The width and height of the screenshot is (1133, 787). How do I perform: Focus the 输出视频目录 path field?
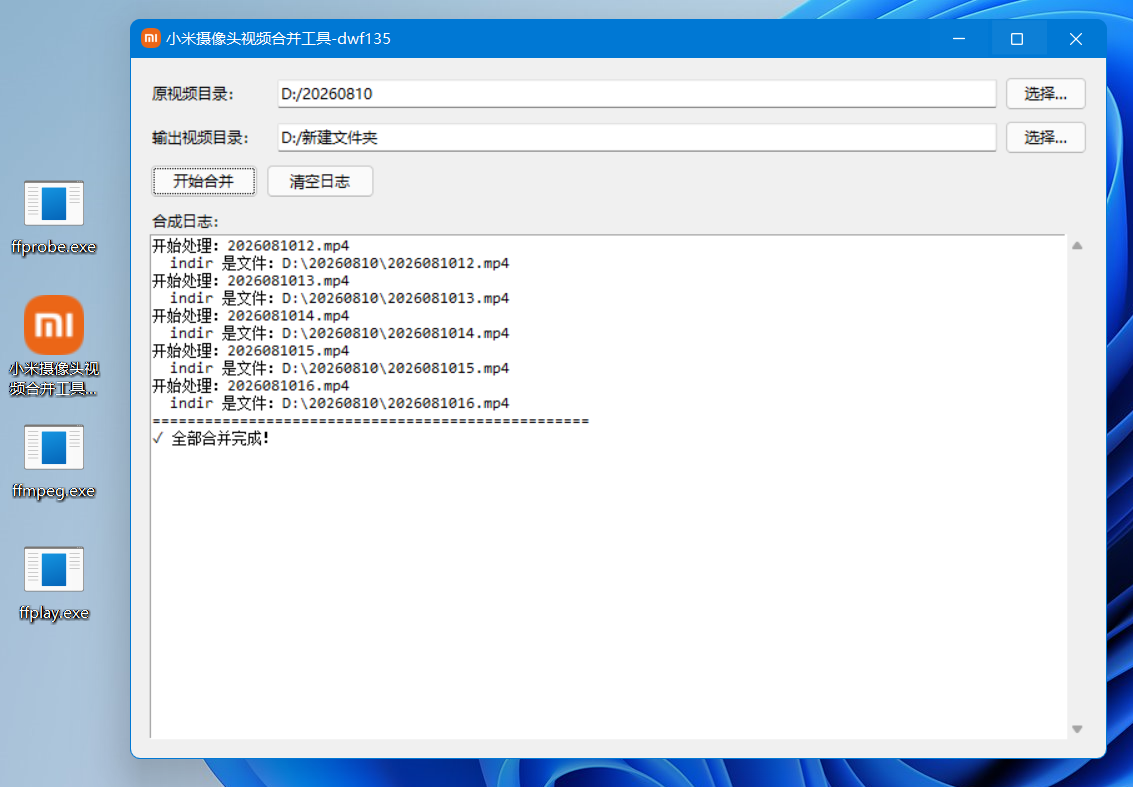[x=637, y=137]
